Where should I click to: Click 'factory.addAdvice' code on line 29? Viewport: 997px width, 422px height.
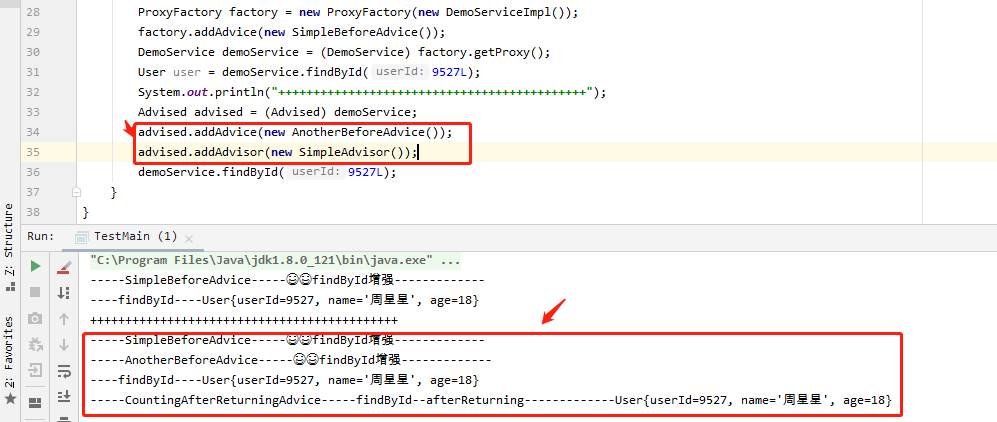197,32
